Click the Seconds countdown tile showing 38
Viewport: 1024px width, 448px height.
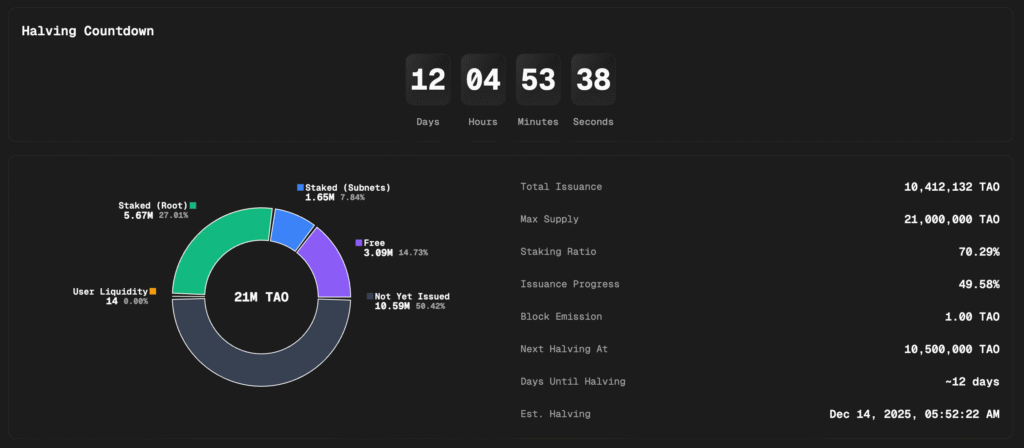[x=593, y=80]
